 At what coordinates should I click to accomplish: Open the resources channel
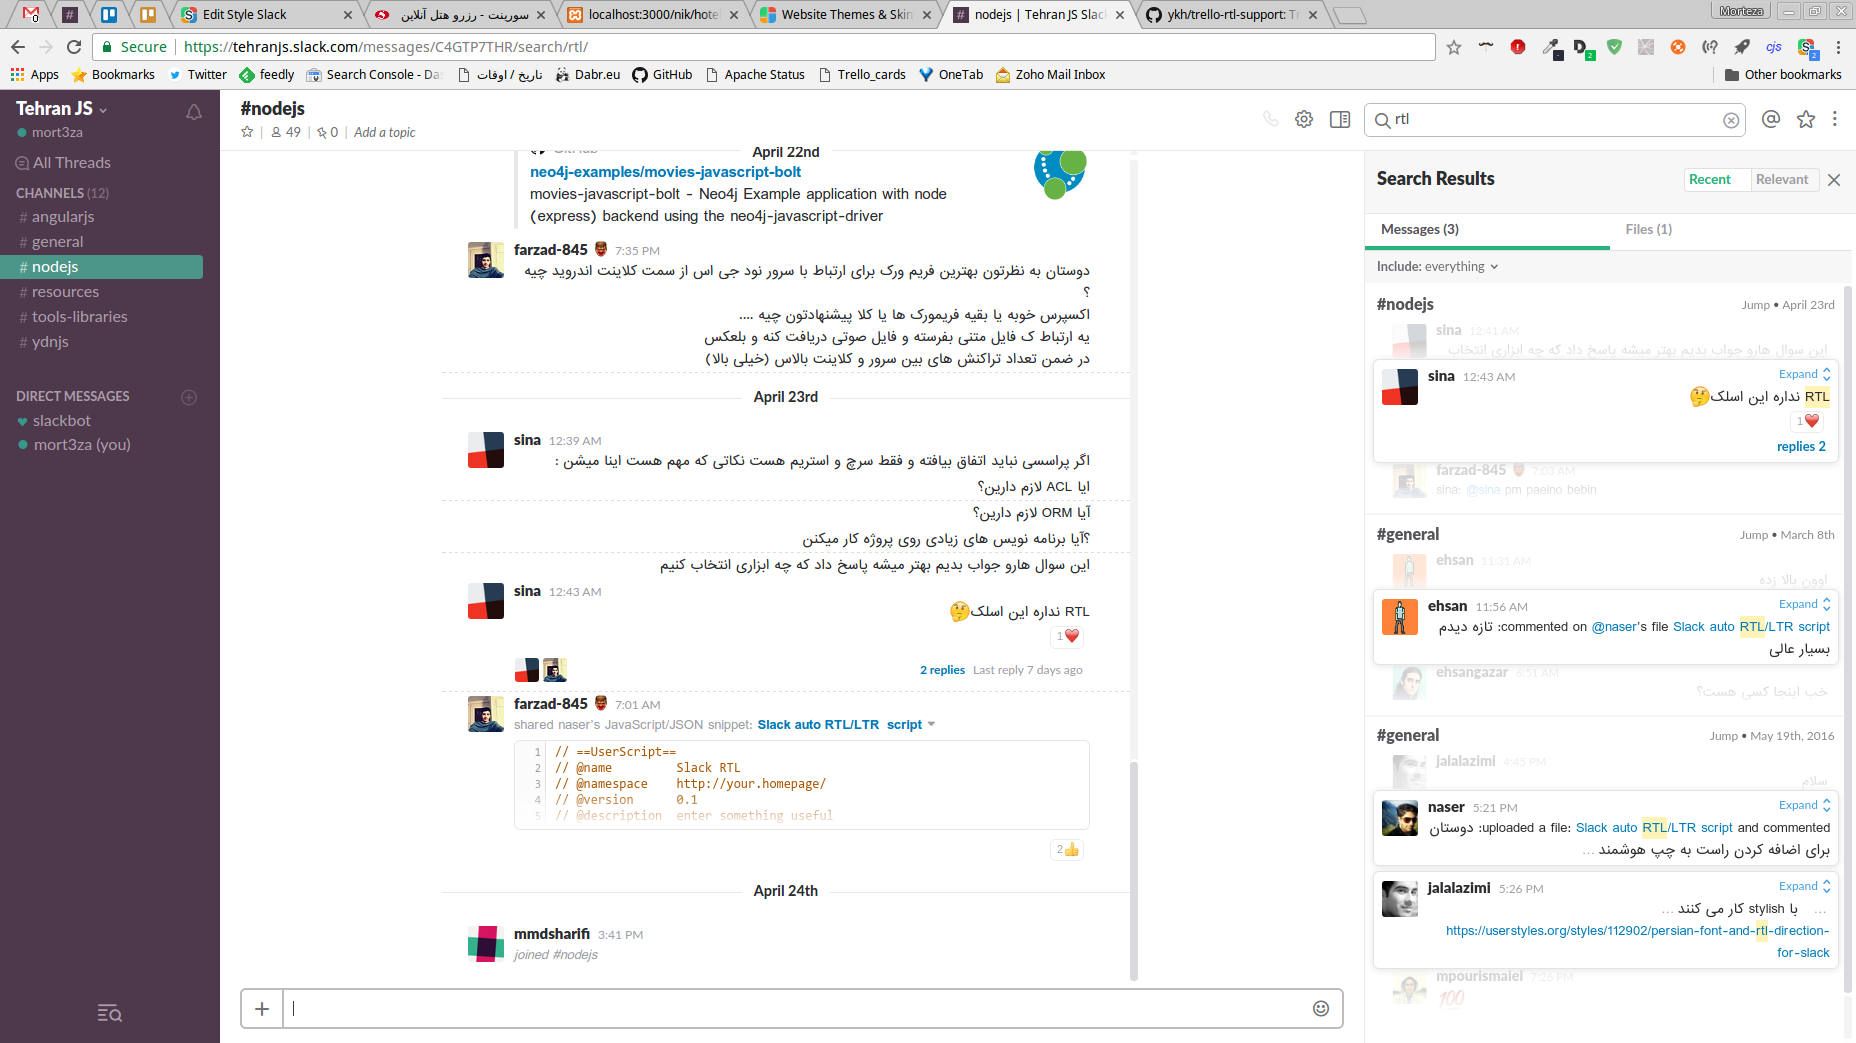coord(65,291)
